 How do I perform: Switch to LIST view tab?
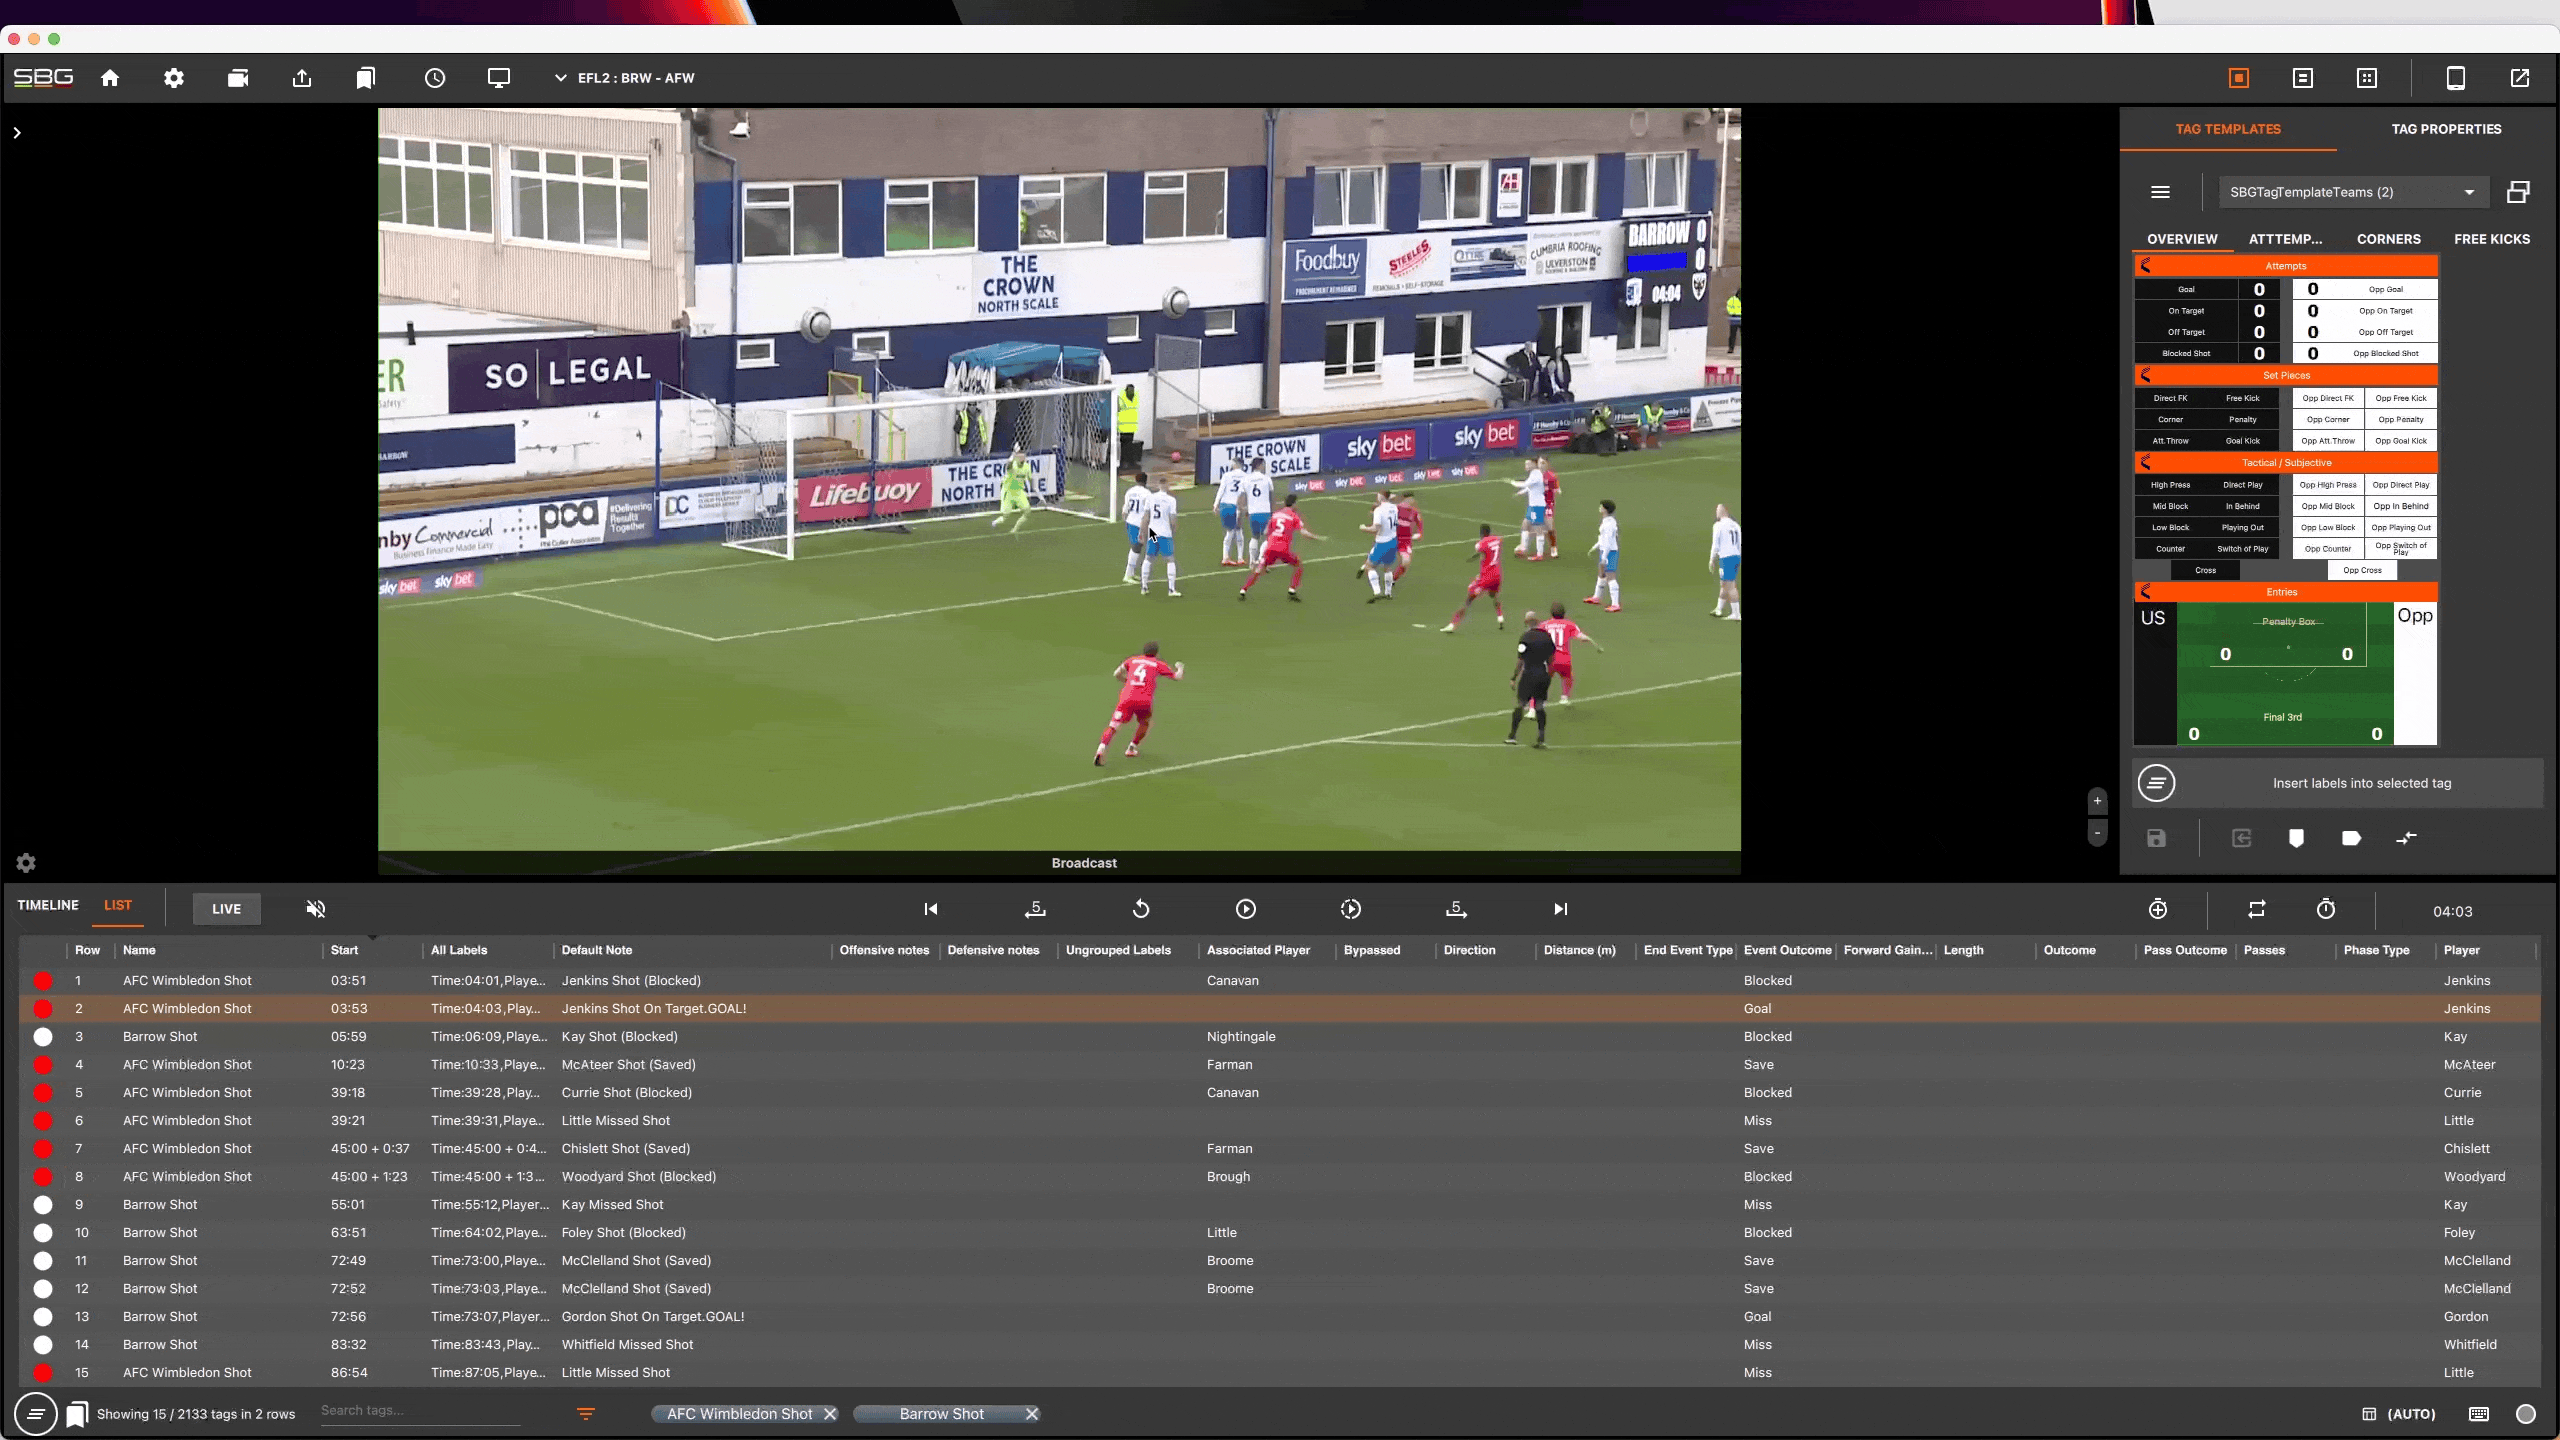[x=118, y=905]
